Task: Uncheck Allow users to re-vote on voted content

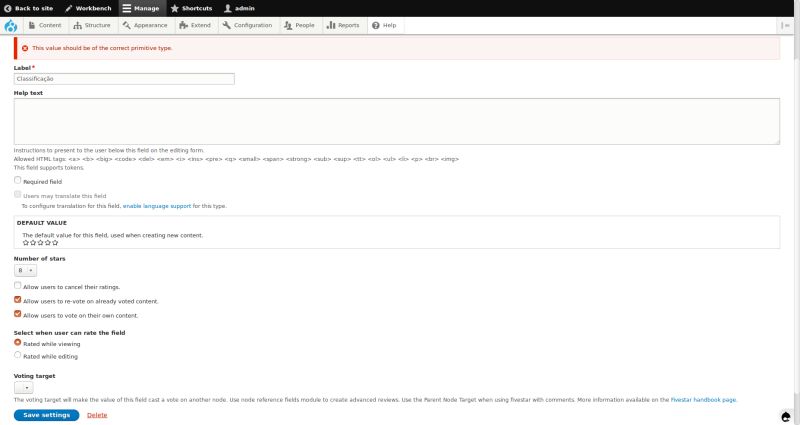Action: coord(18,300)
